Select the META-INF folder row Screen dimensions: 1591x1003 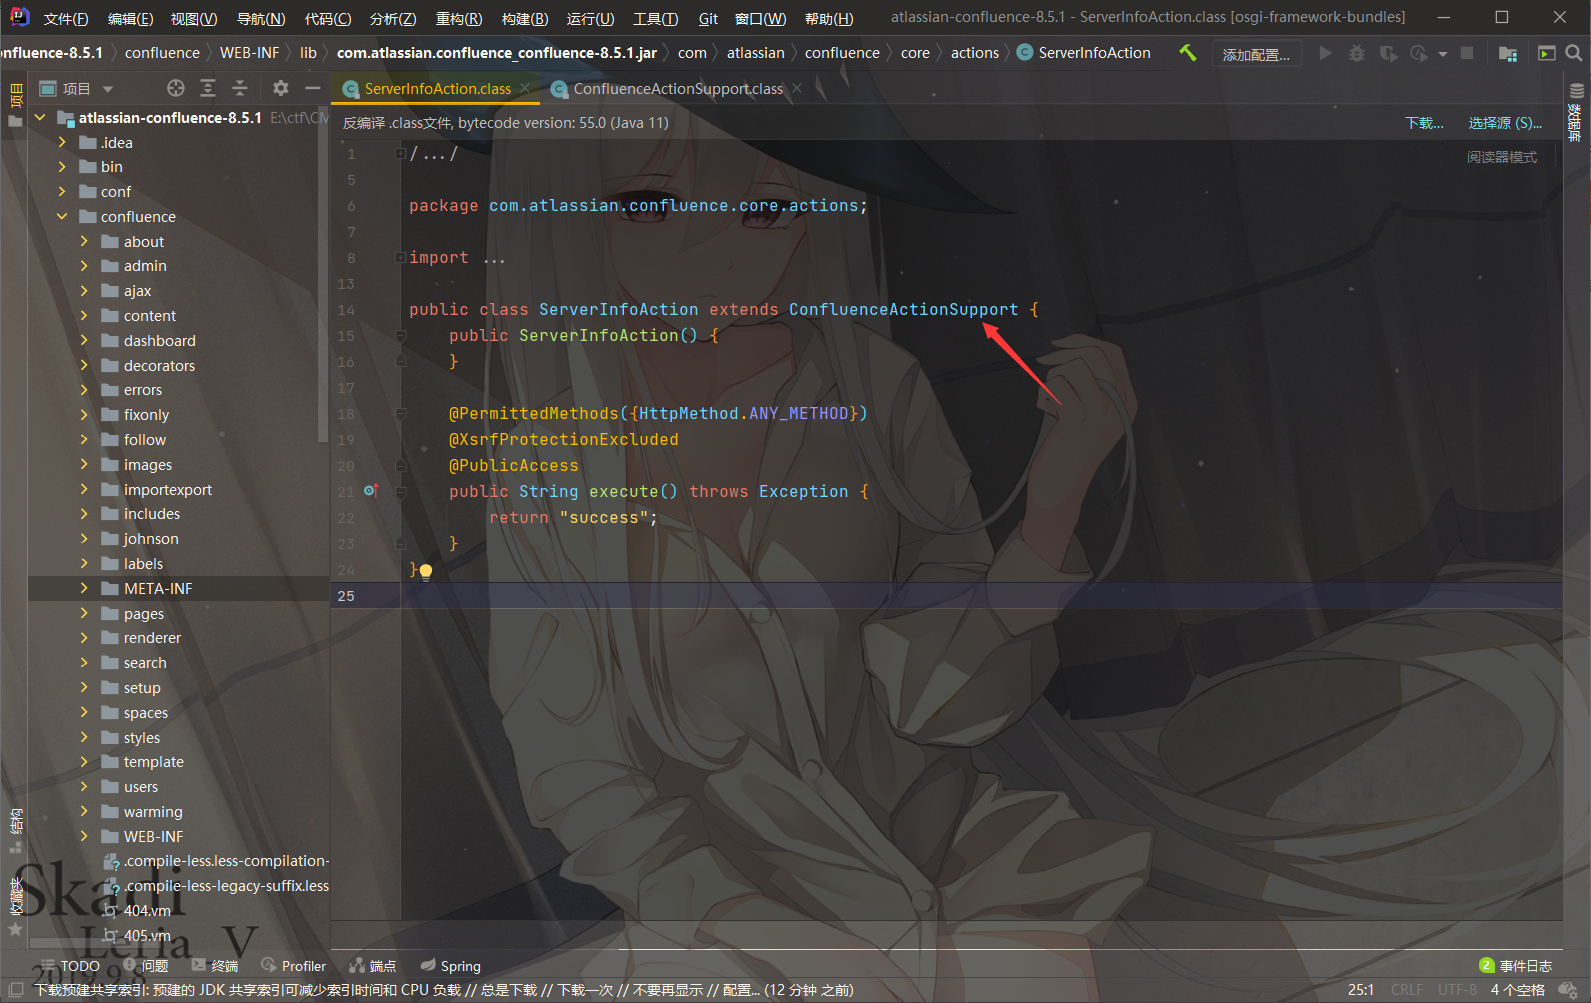tap(178, 588)
